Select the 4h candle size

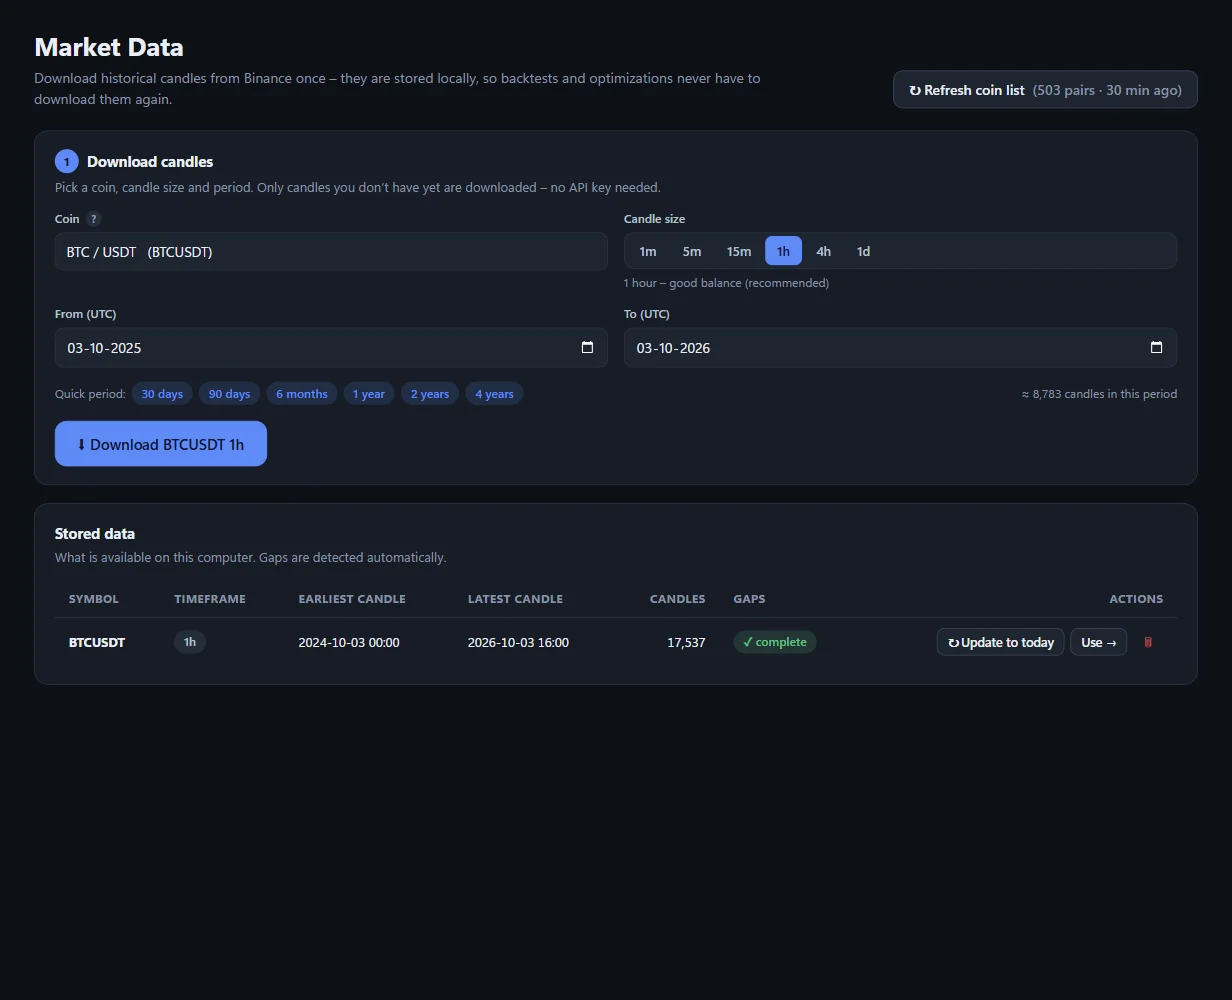(823, 251)
